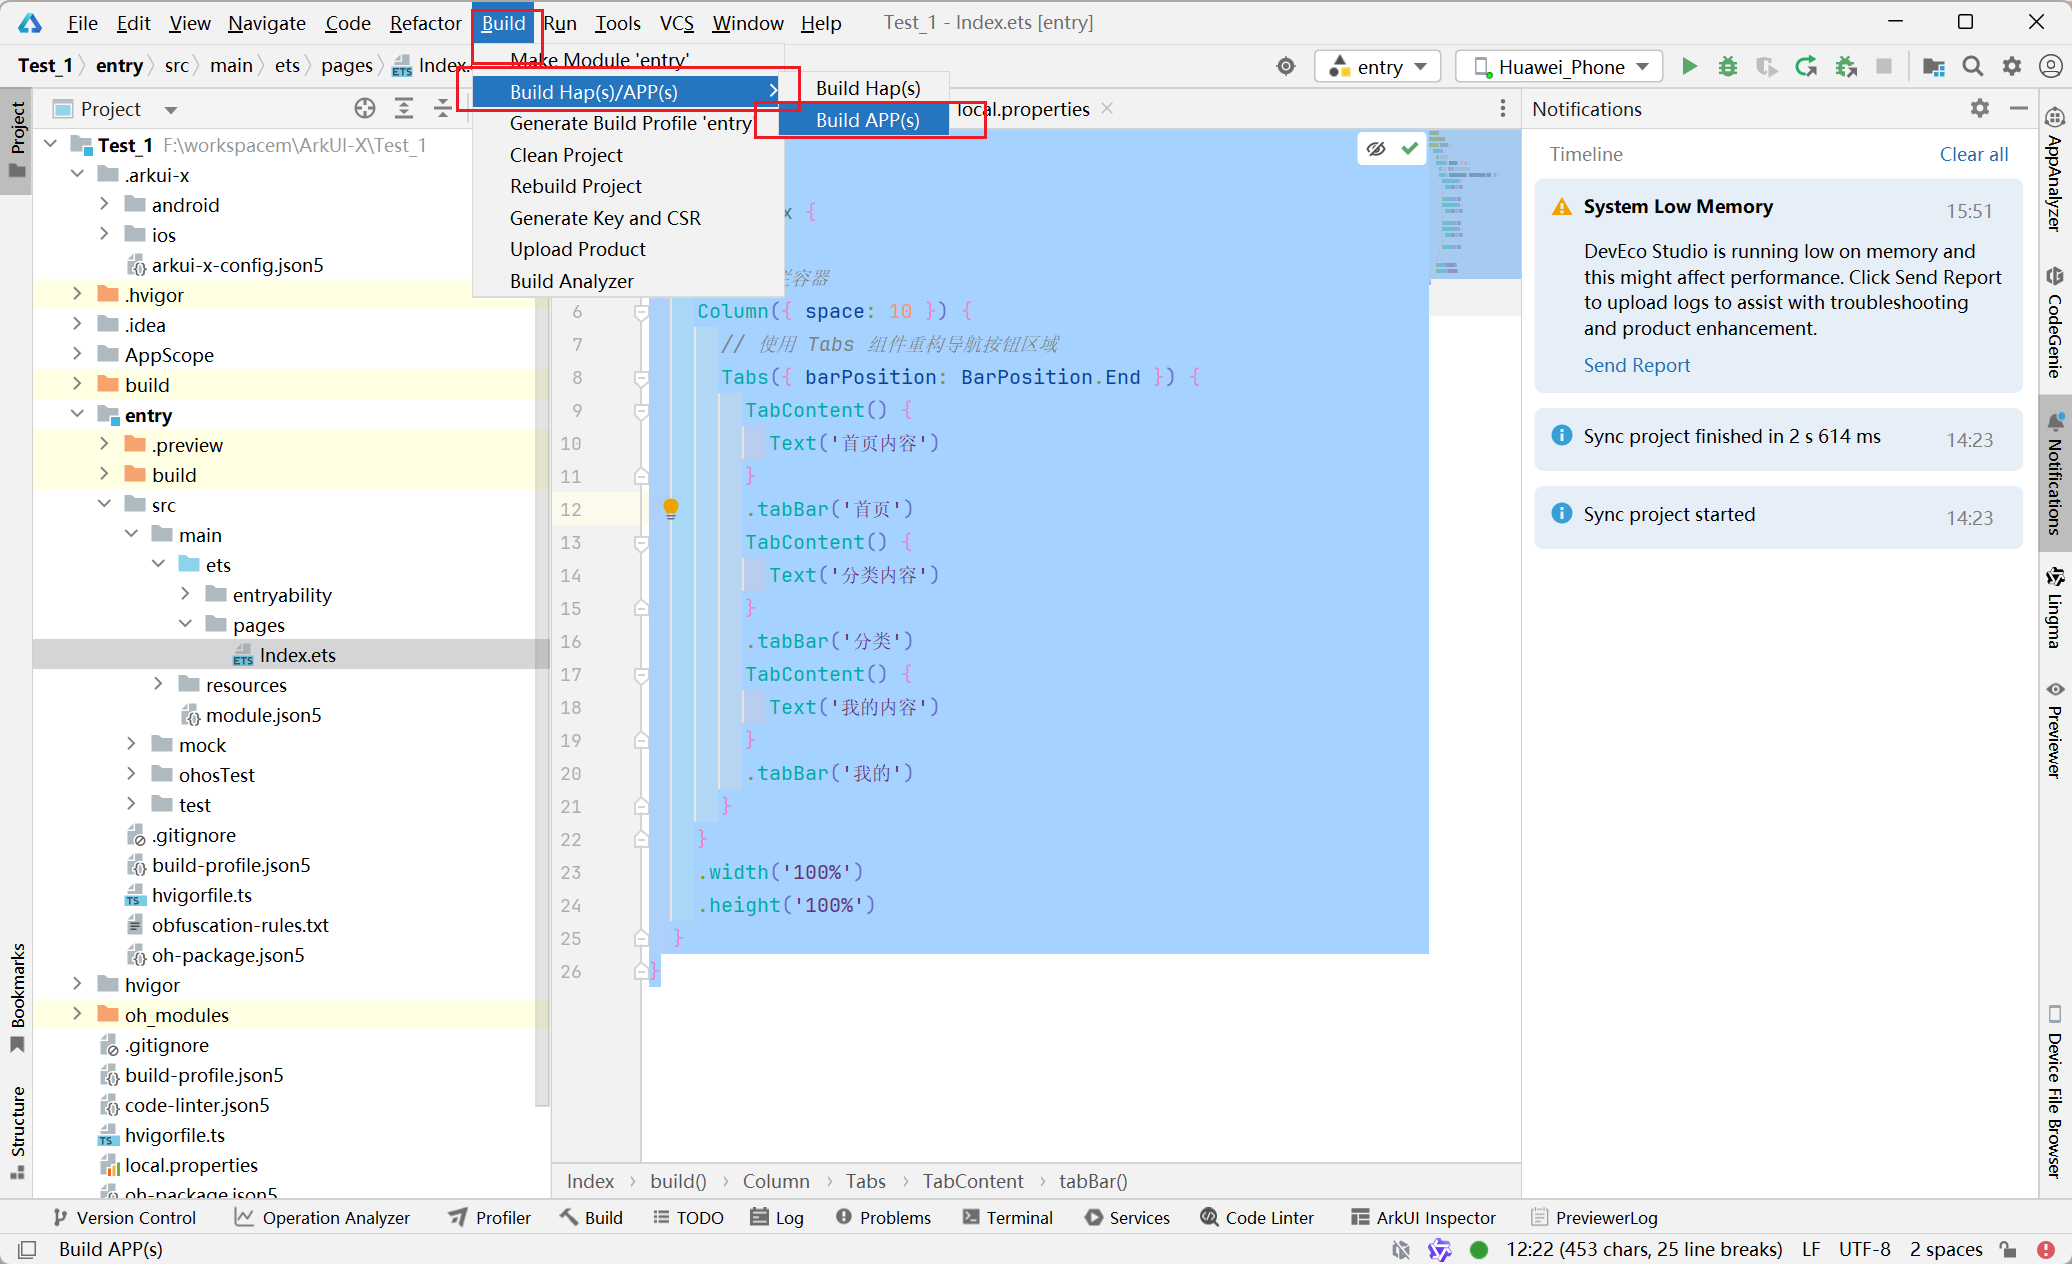Screen dimensions: 2072x1264
Task: Toggle the reader mode eye icon
Action: (x=1376, y=149)
